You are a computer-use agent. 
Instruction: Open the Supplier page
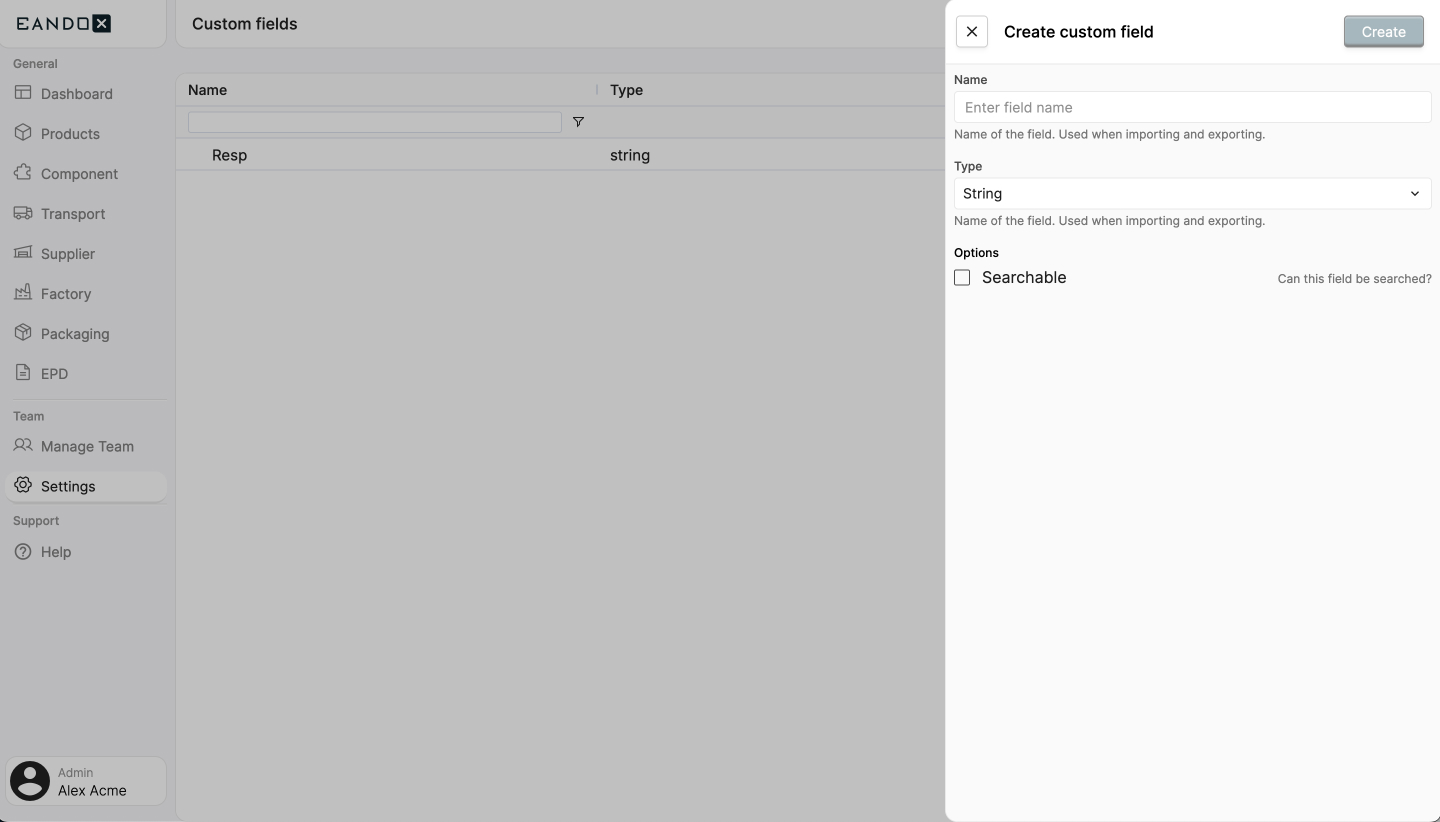pos(67,253)
